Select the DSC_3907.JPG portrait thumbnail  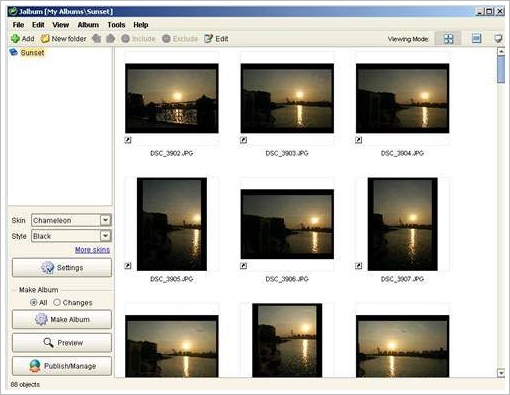[402, 224]
